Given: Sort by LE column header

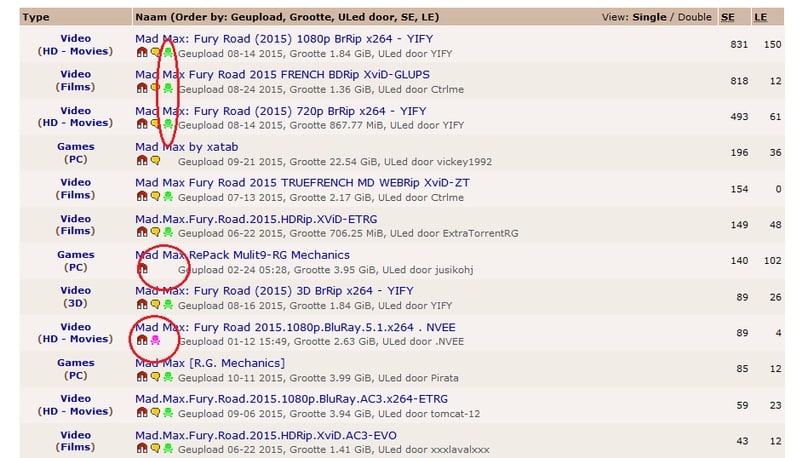Looking at the screenshot, I should [761, 17].
